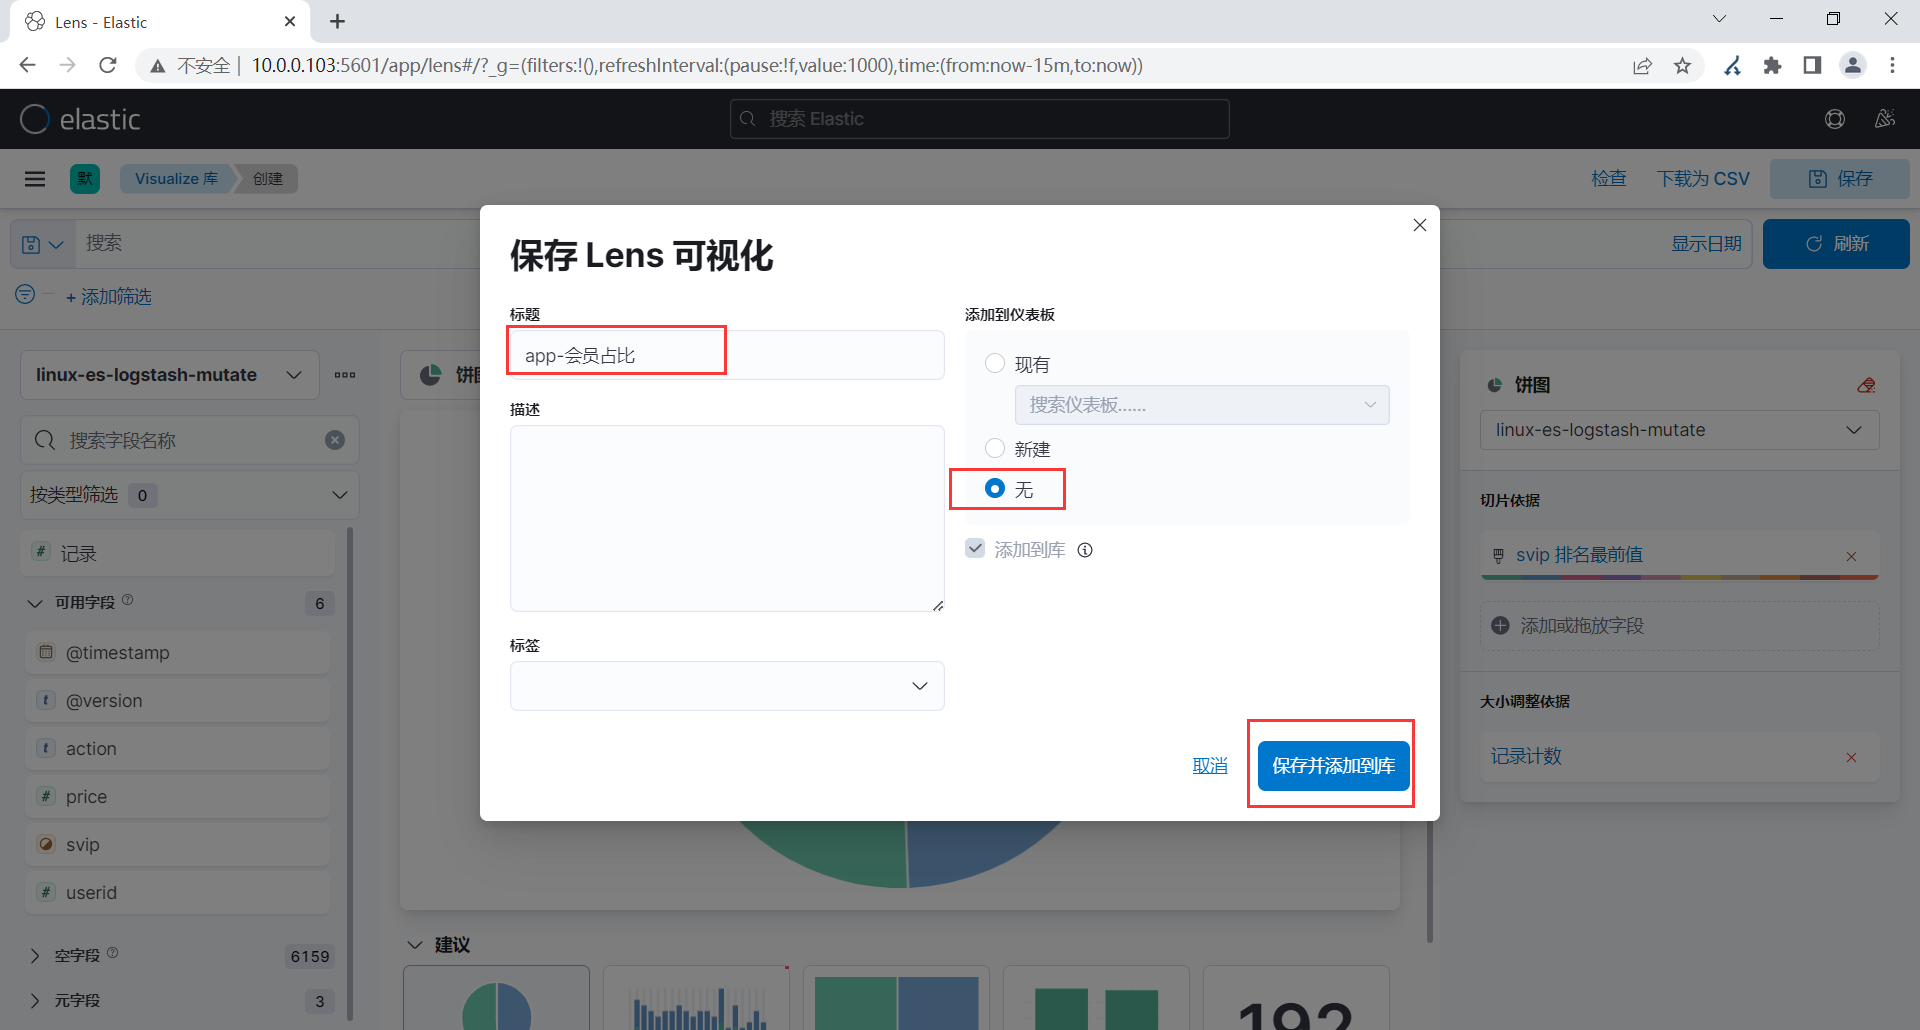Remove the 记录计数 dimension
Screen dimensions: 1920x1030
coord(1851,757)
